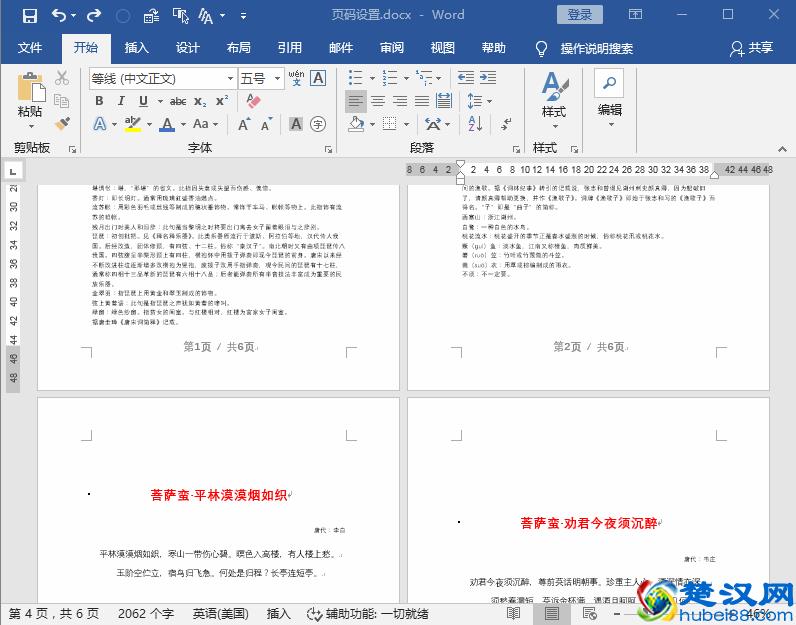Screen dimensions: 796x625
Task: Switch to the 审阅 tab
Action: (x=392, y=48)
